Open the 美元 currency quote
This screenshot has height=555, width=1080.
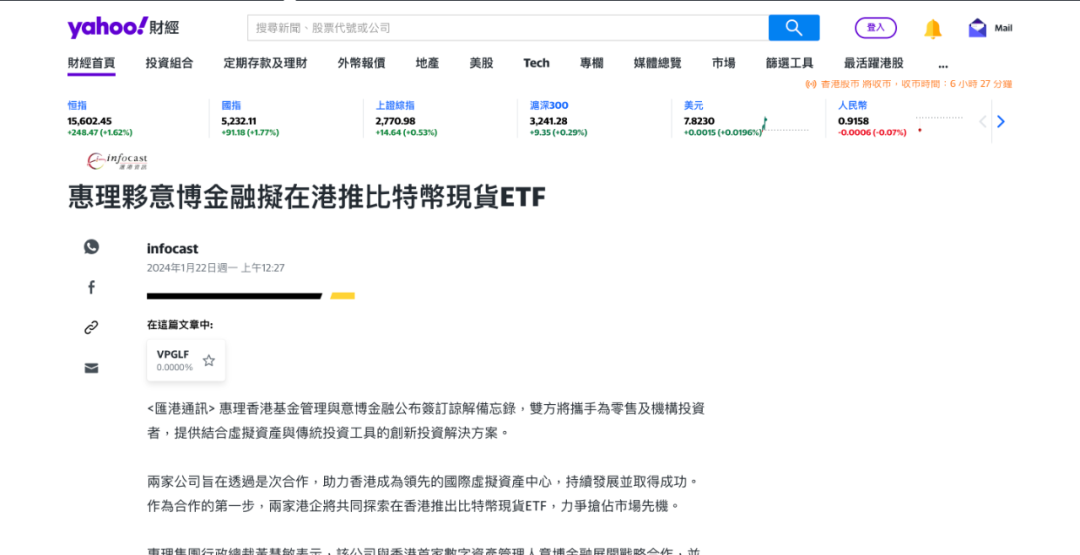click(x=694, y=105)
